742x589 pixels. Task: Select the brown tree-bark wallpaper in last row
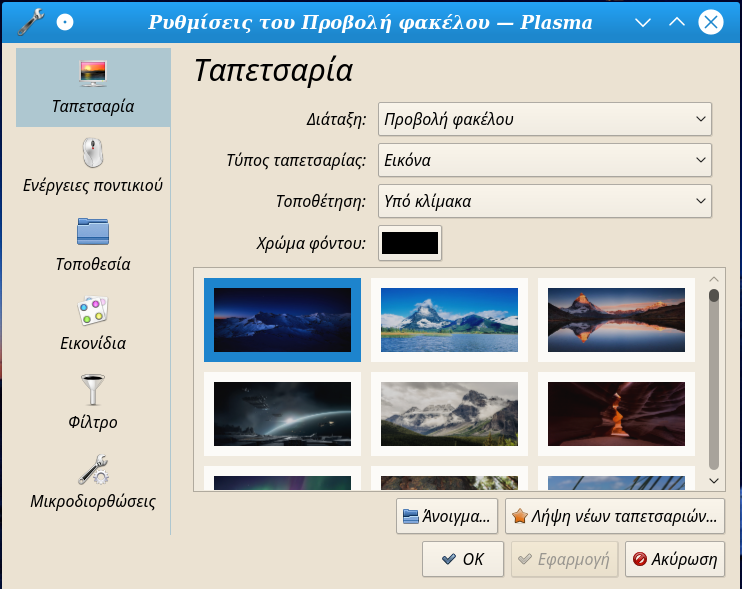point(449,479)
